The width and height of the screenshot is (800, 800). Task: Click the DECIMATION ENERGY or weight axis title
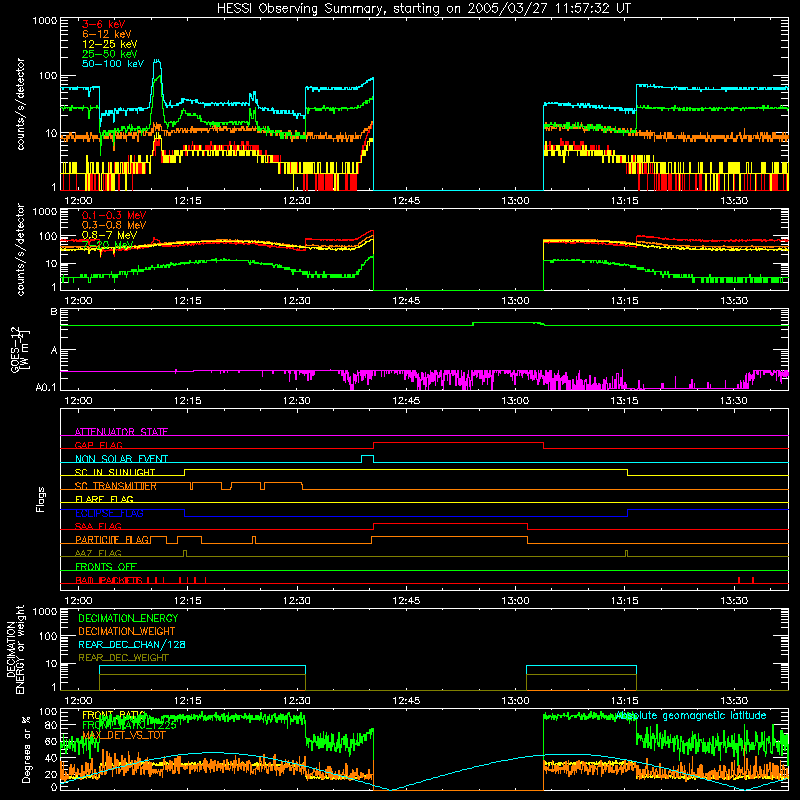(x=15, y=649)
